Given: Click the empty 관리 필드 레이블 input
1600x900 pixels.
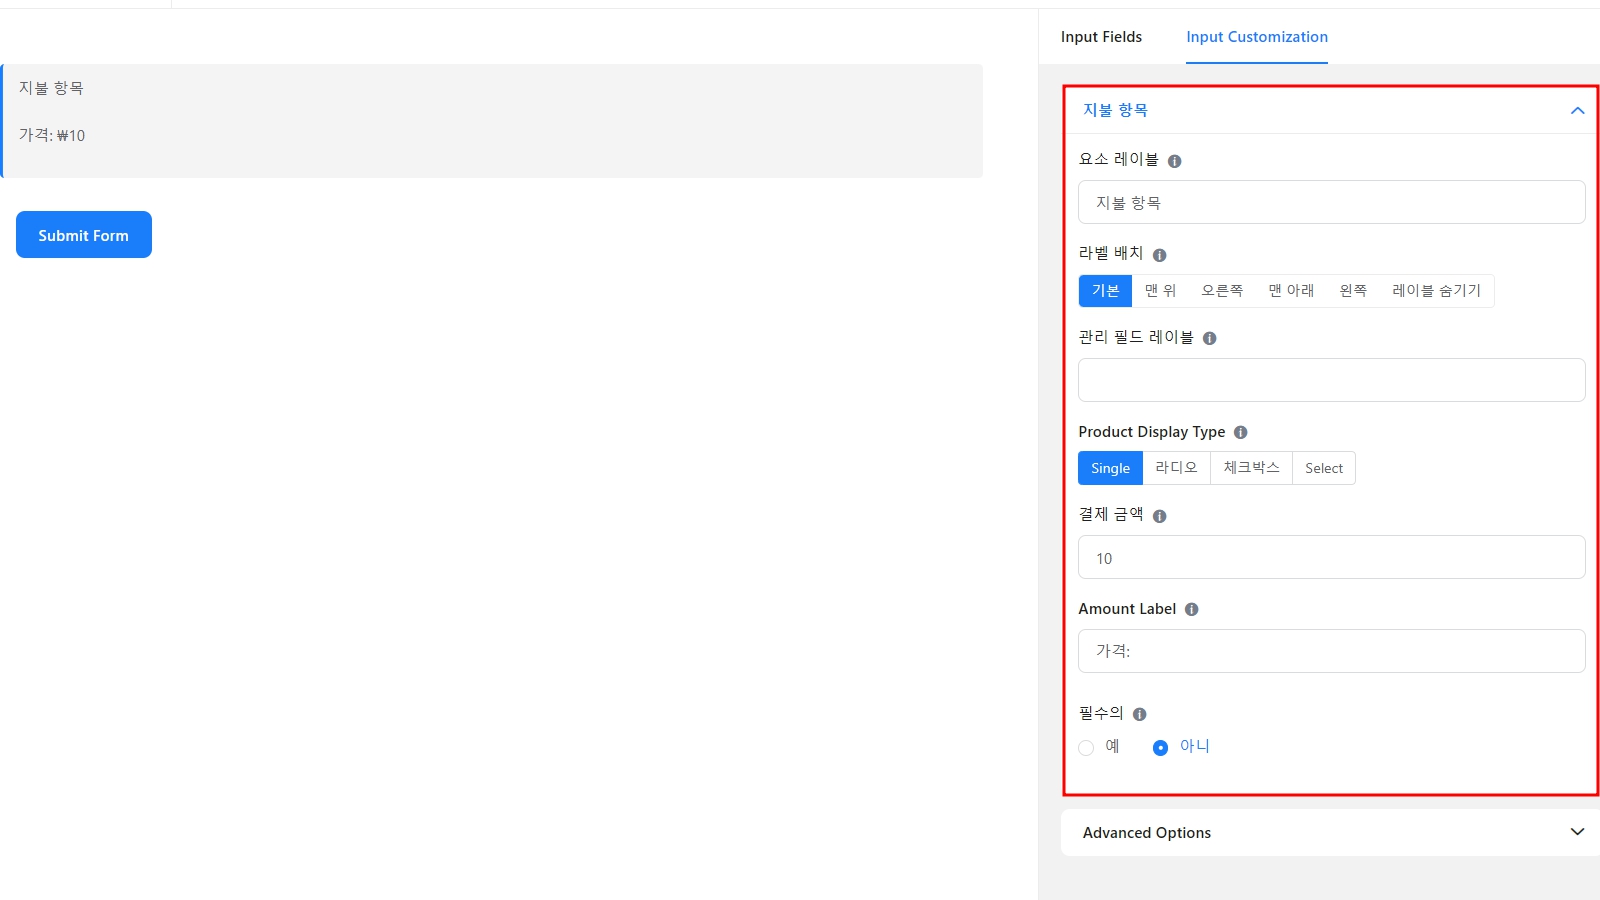Looking at the screenshot, I should (x=1331, y=380).
